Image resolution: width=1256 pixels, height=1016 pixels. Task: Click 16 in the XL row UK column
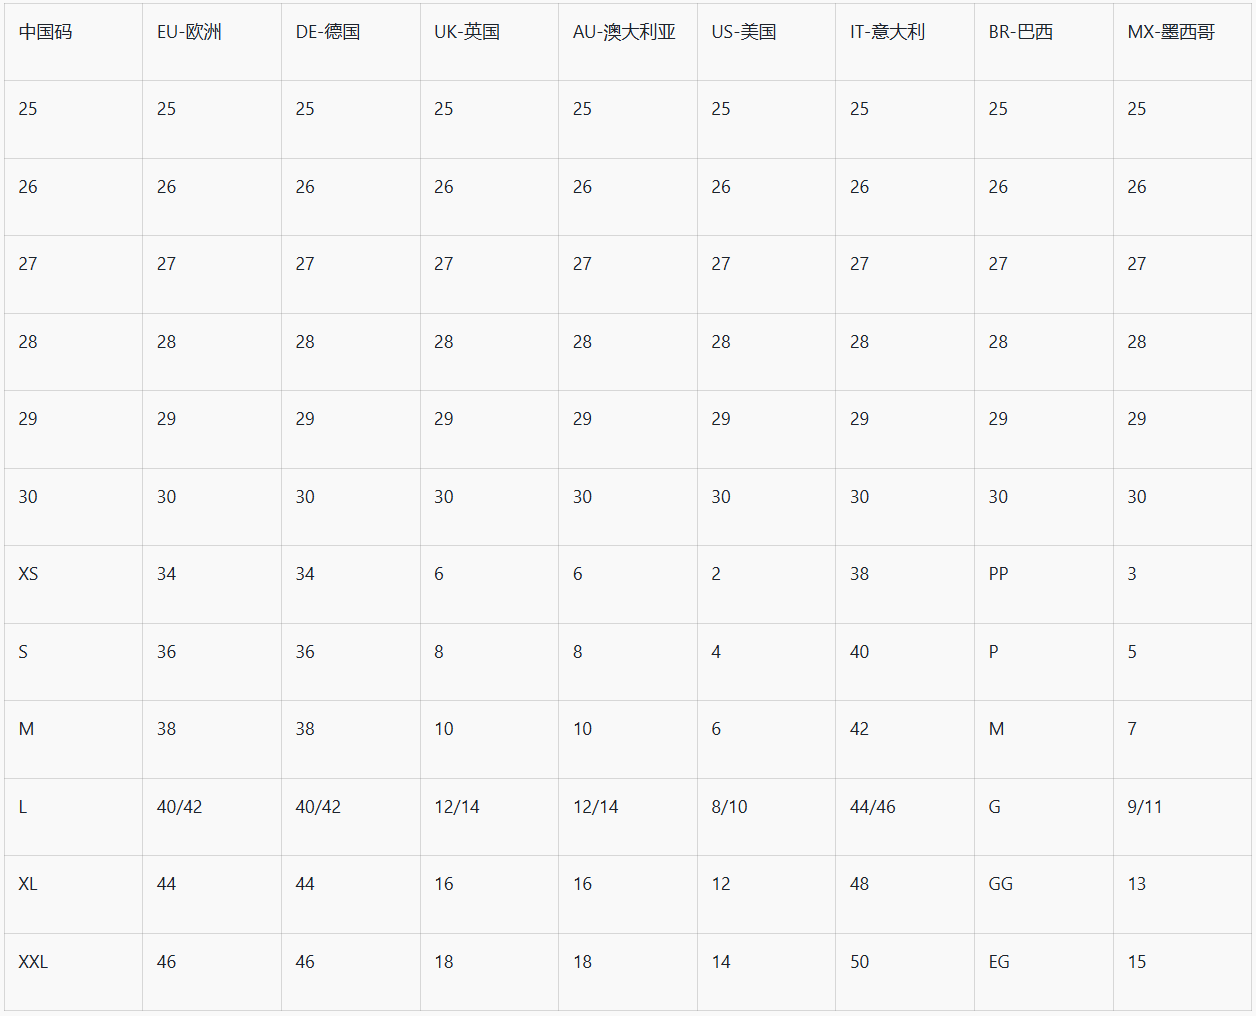coord(444,884)
